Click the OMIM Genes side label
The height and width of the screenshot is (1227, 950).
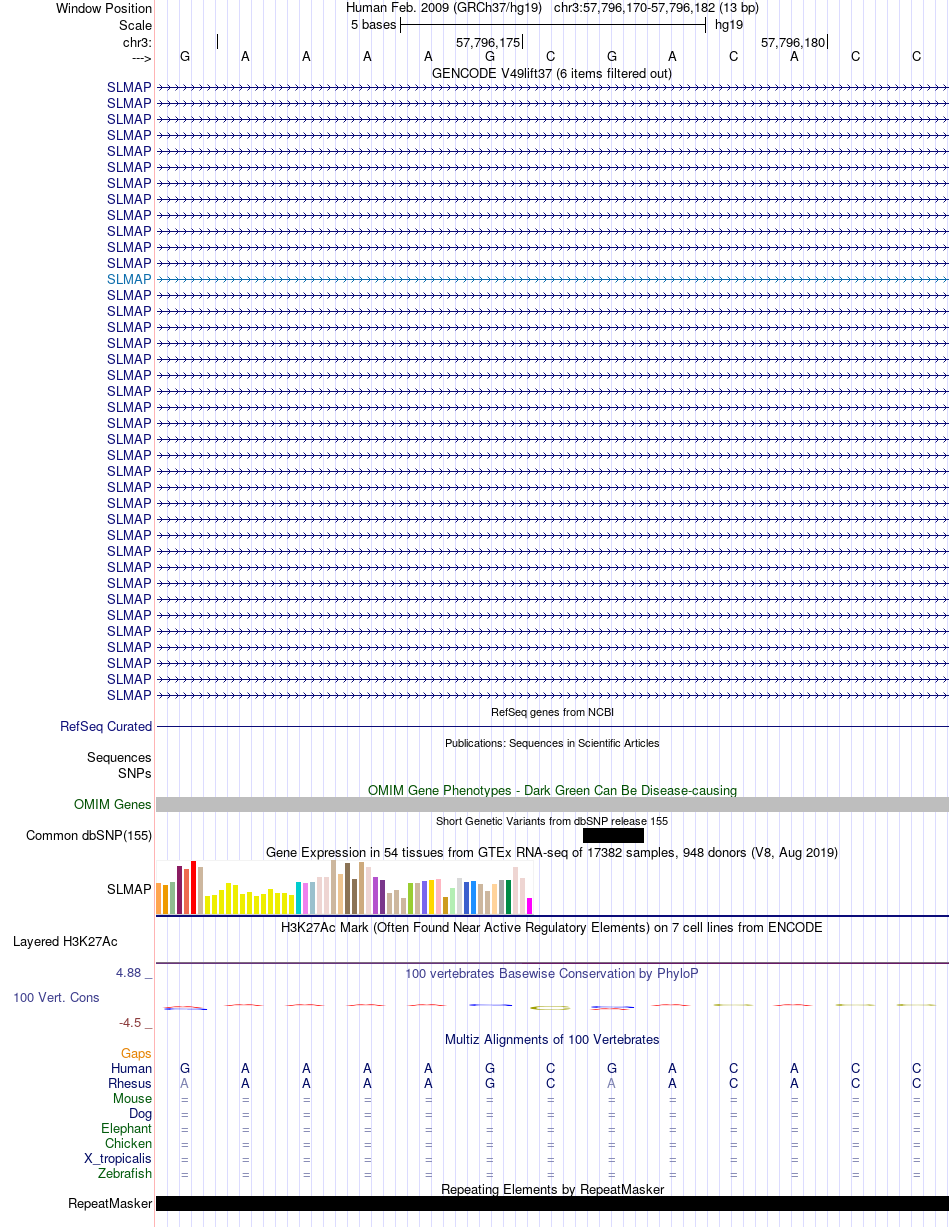113,804
